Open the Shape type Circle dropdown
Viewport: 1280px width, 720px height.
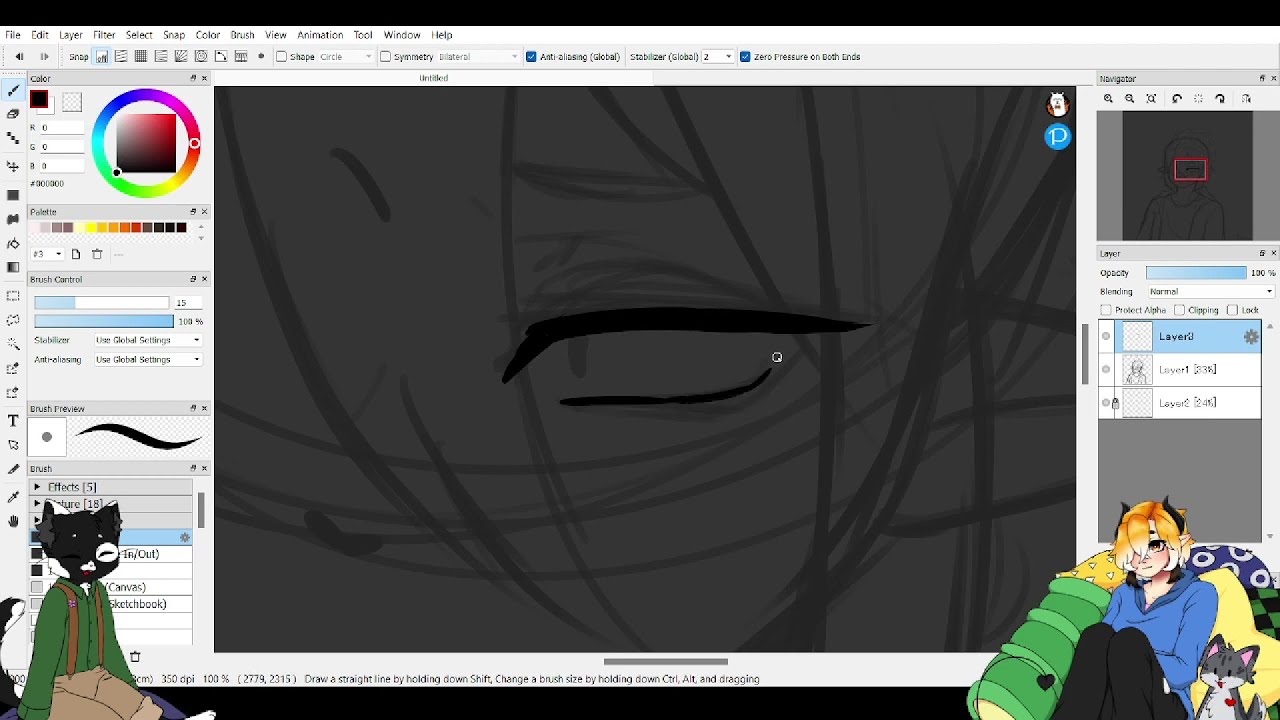click(346, 57)
